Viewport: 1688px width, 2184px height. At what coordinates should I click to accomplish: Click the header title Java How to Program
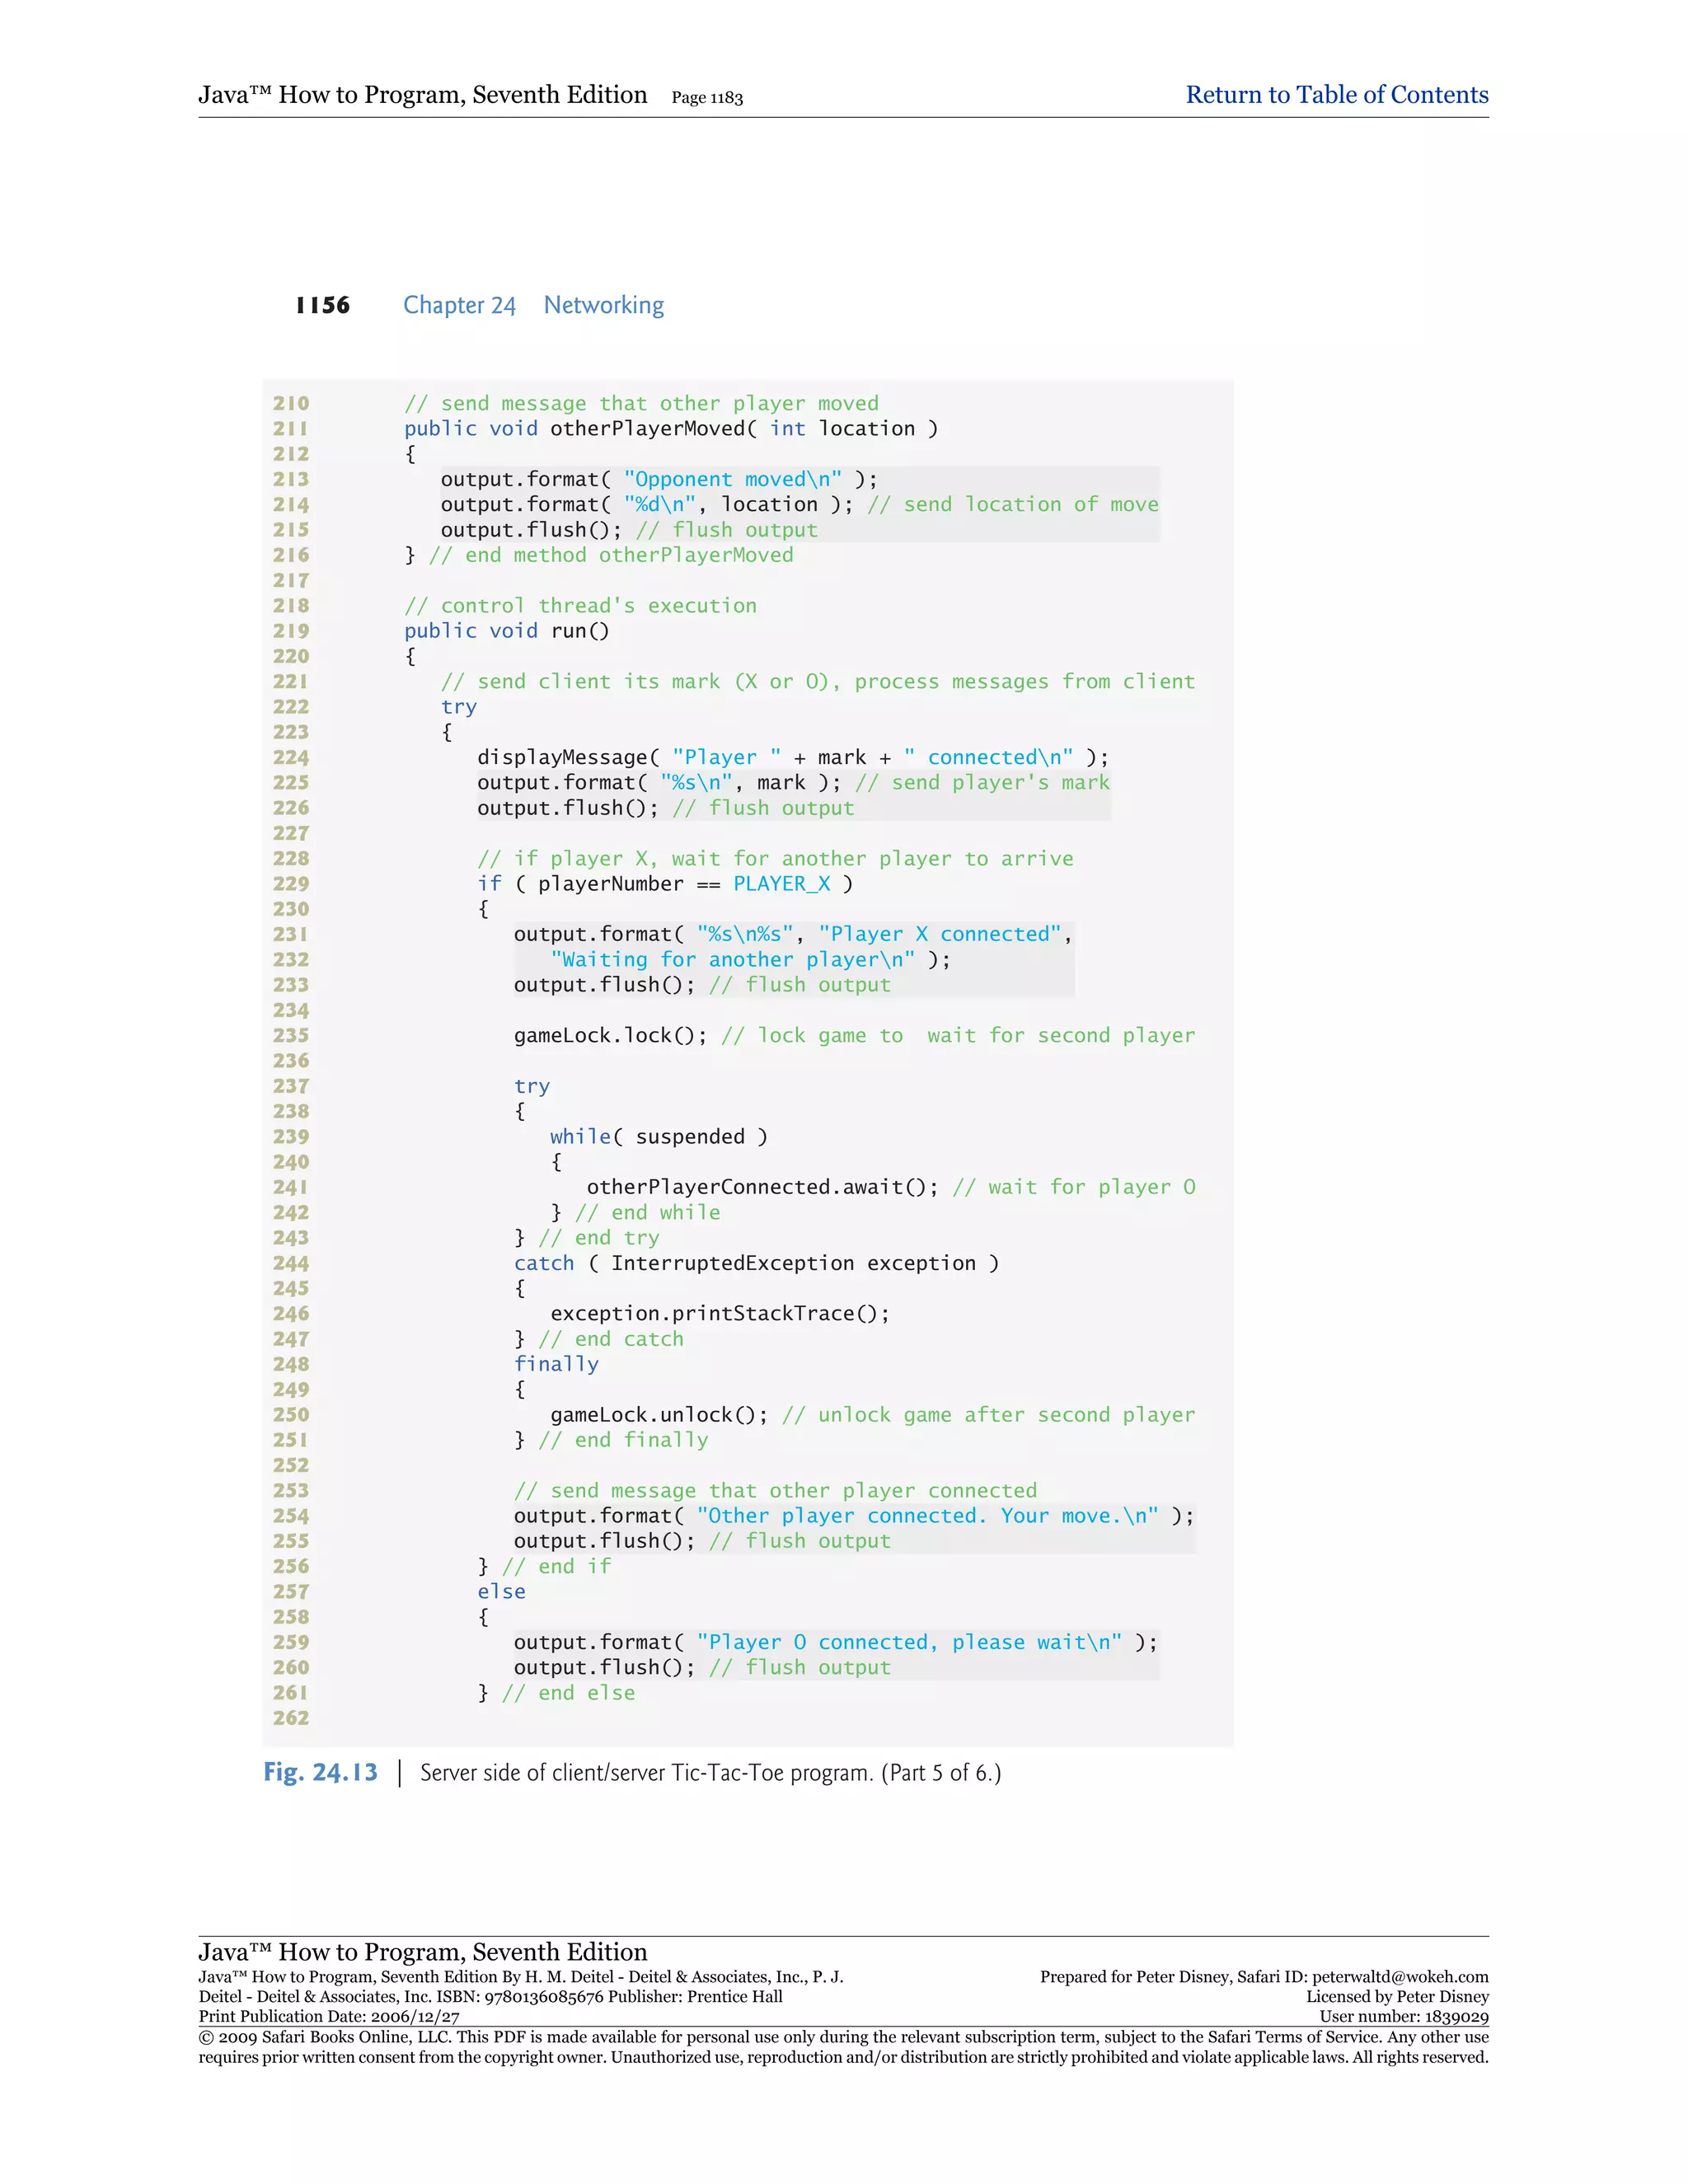(422, 95)
